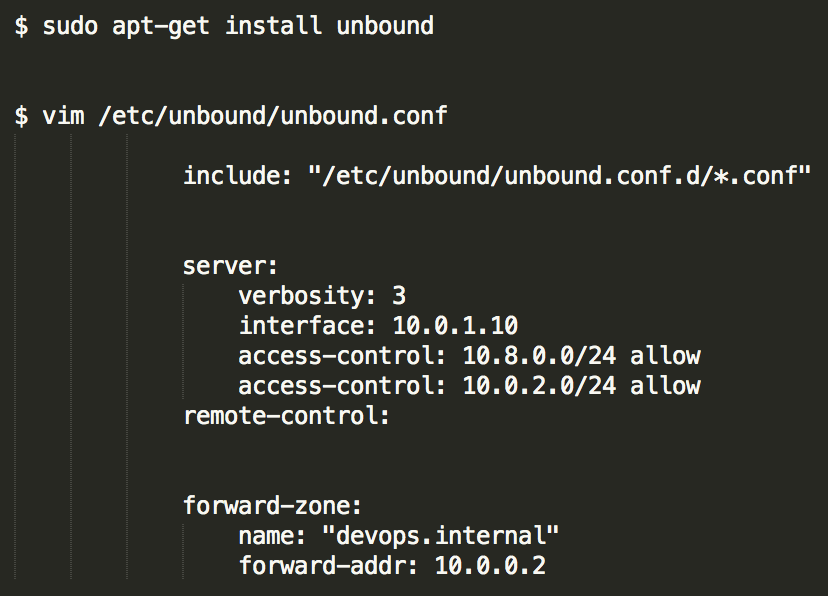
Task: Click the 'name:' key under forward-zone
Action: pyautogui.click(x=272, y=536)
